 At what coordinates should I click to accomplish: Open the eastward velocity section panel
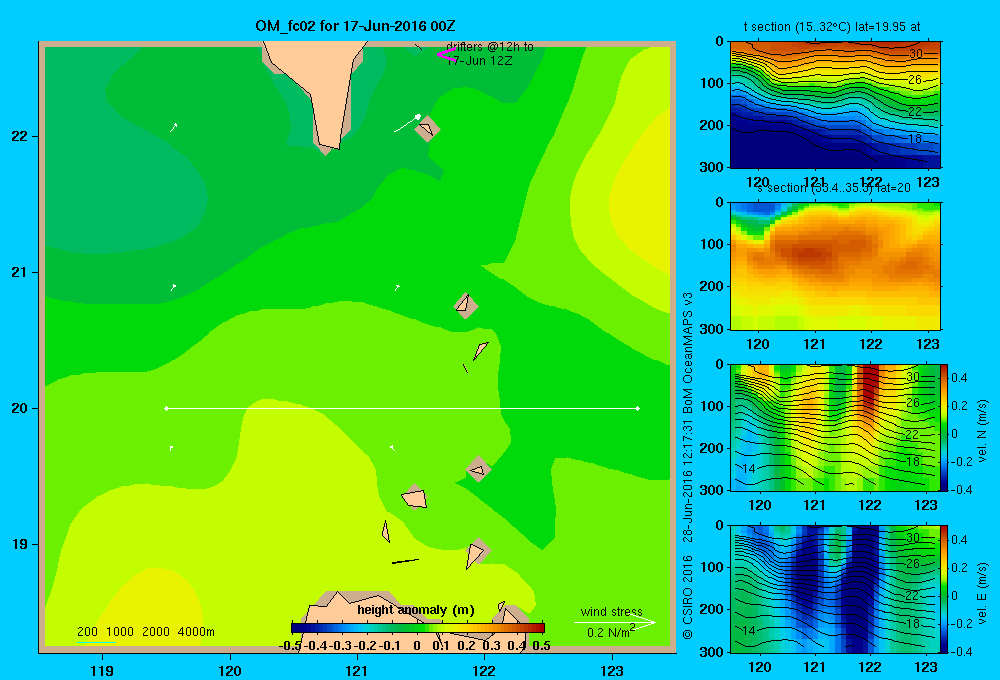pos(835,589)
